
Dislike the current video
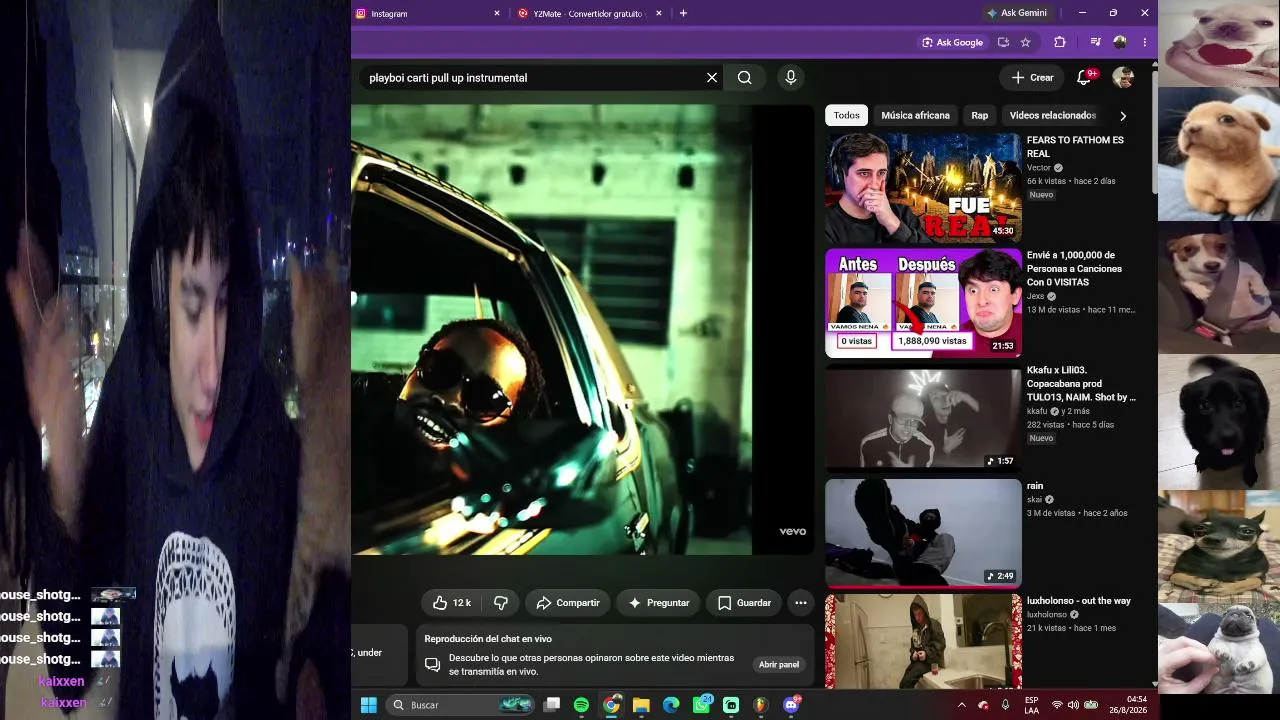[x=501, y=603]
